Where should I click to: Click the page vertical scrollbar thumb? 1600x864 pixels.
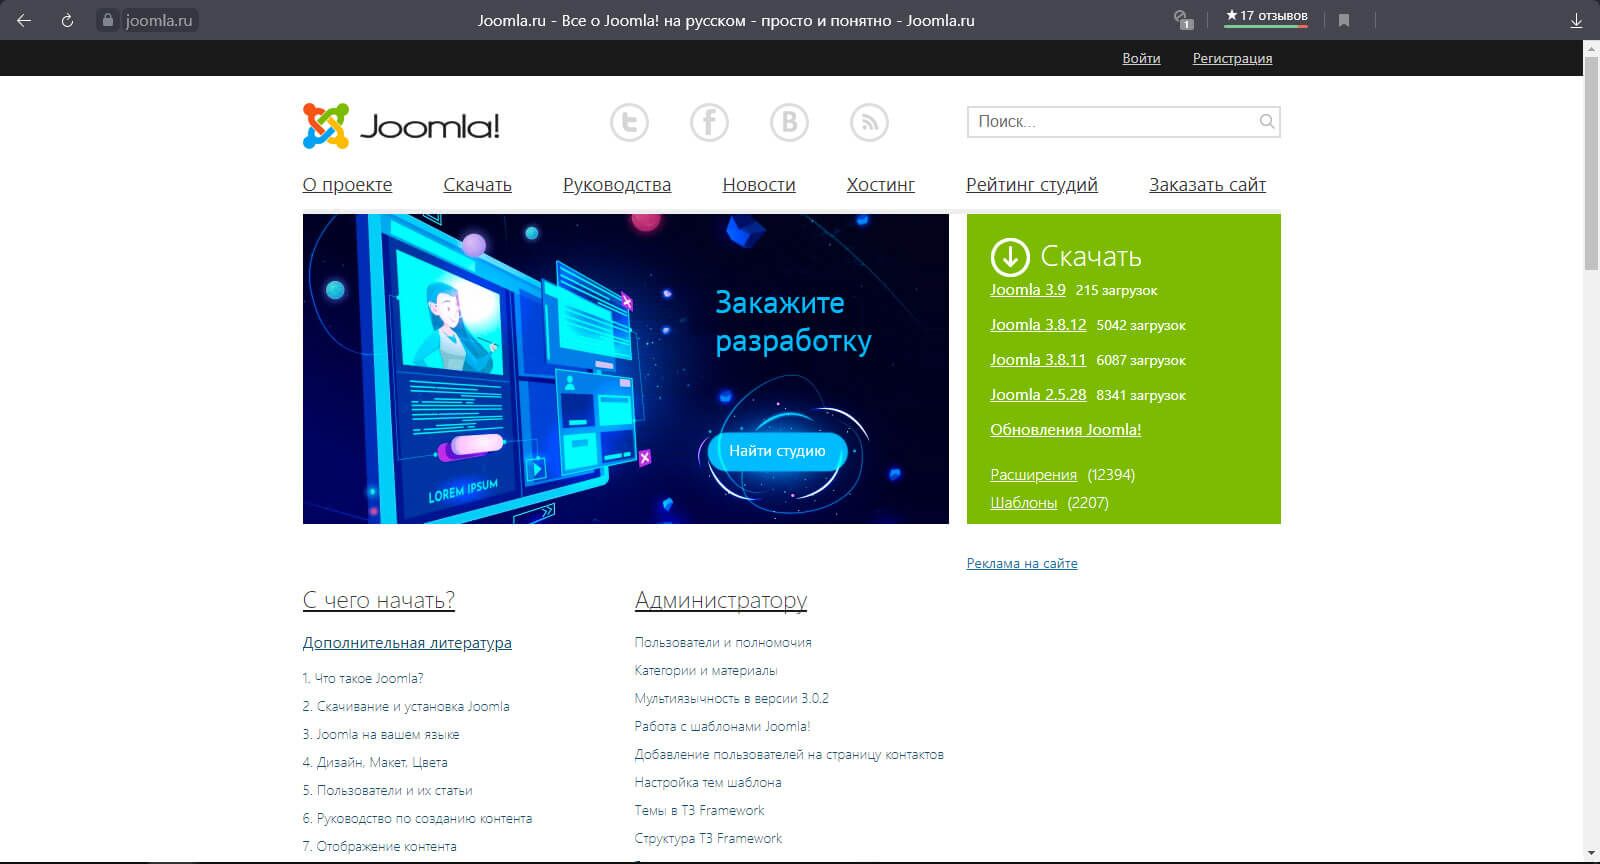click(1591, 163)
